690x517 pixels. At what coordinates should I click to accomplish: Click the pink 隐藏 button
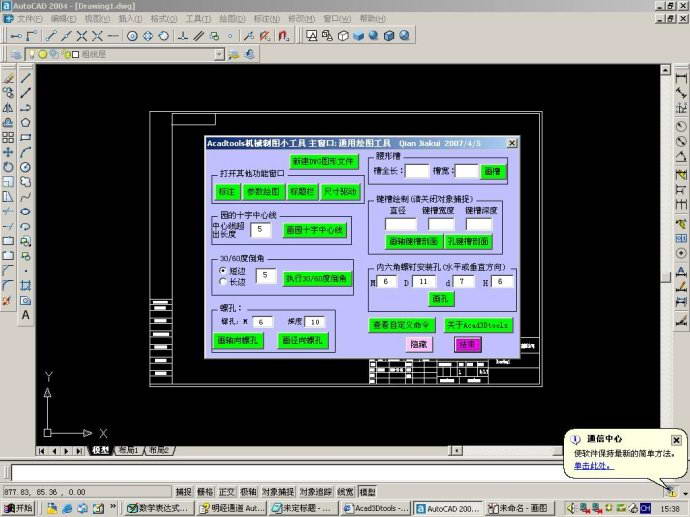coord(418,344)
